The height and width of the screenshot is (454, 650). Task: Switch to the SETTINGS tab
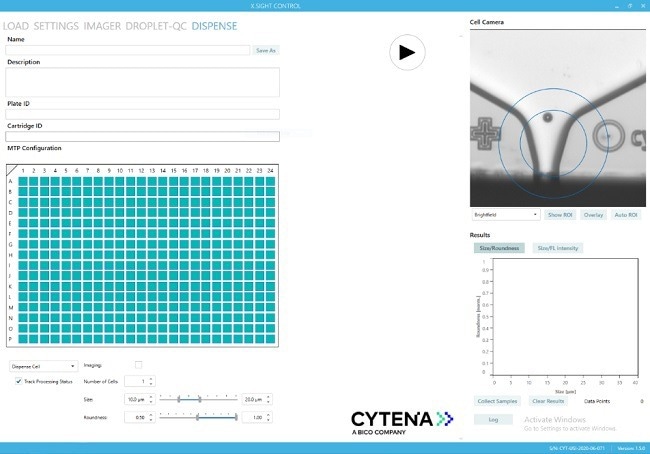pos(56,26)
